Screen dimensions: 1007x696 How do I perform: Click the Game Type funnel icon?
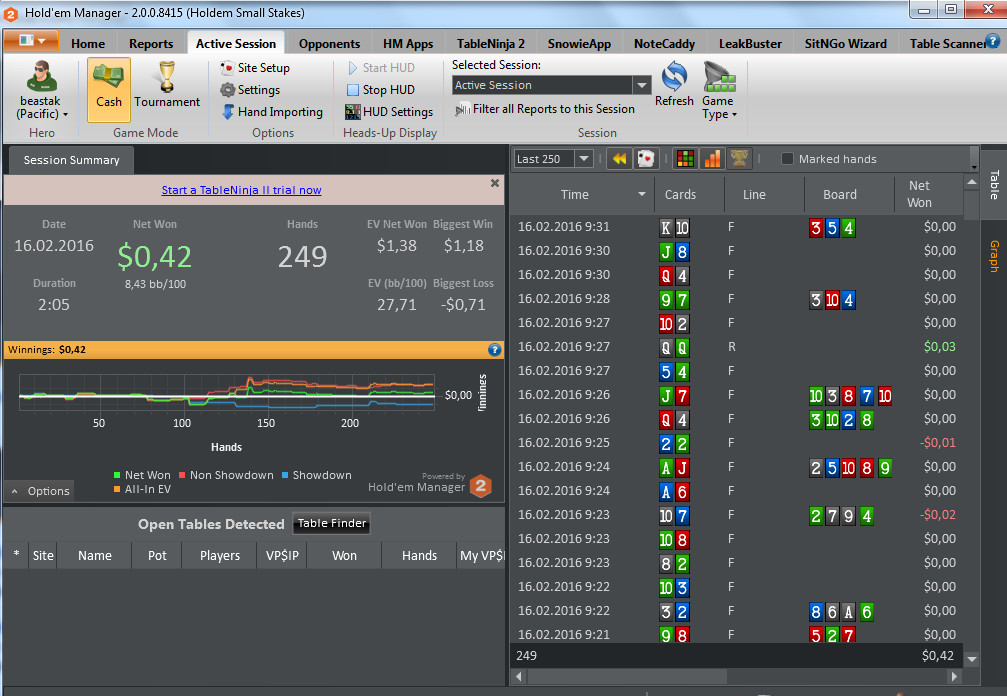(719, 76)
